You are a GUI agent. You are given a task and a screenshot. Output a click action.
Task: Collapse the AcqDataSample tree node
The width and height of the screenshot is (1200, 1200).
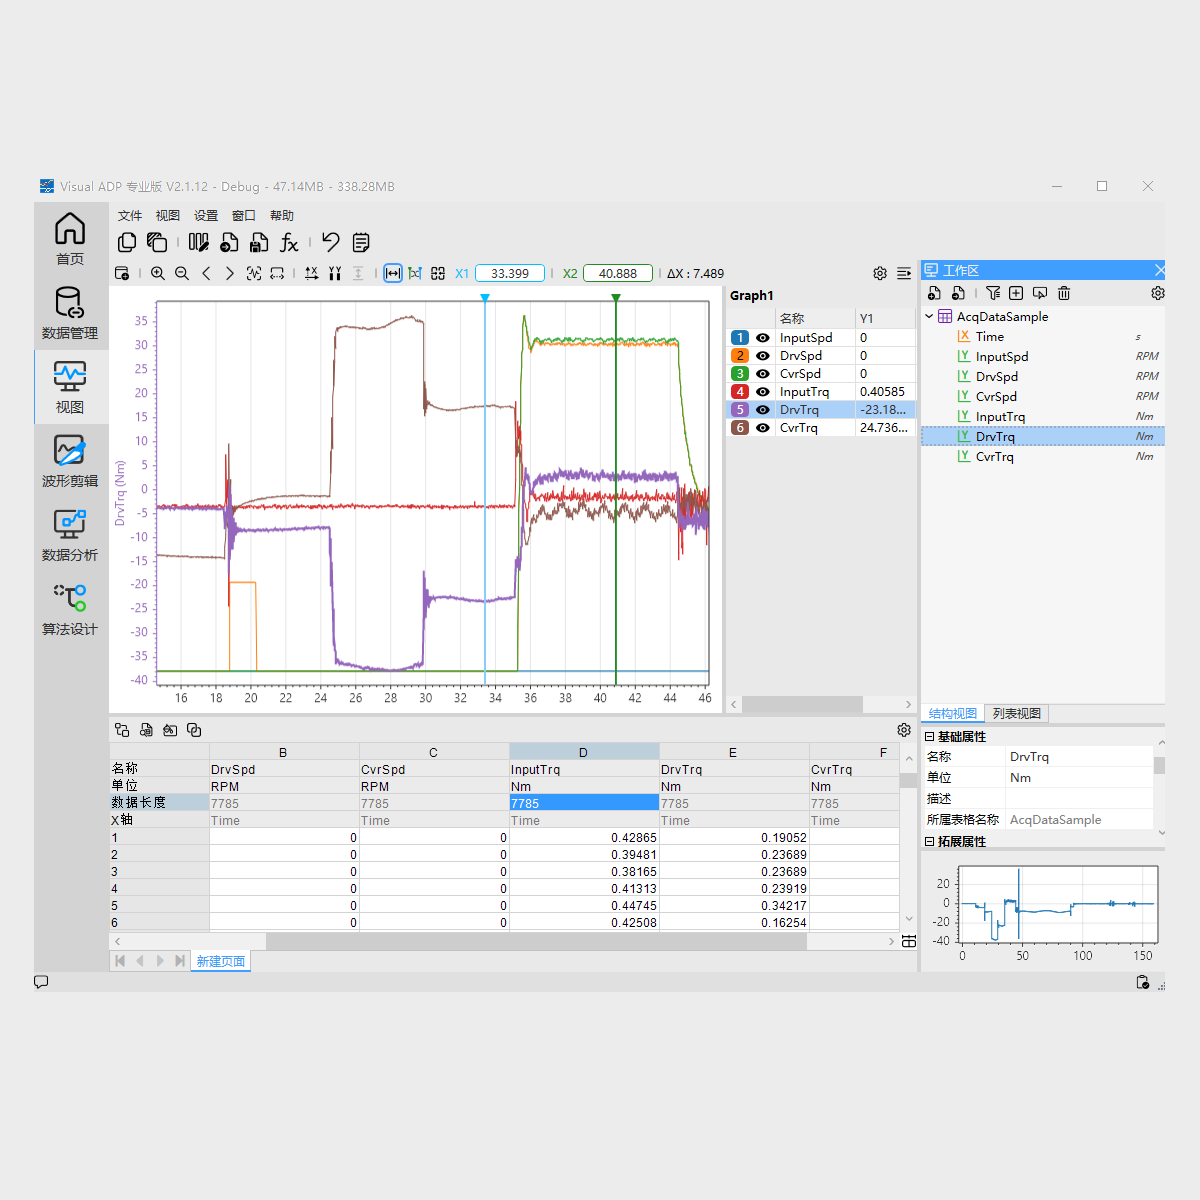click(x=929, y=316)
